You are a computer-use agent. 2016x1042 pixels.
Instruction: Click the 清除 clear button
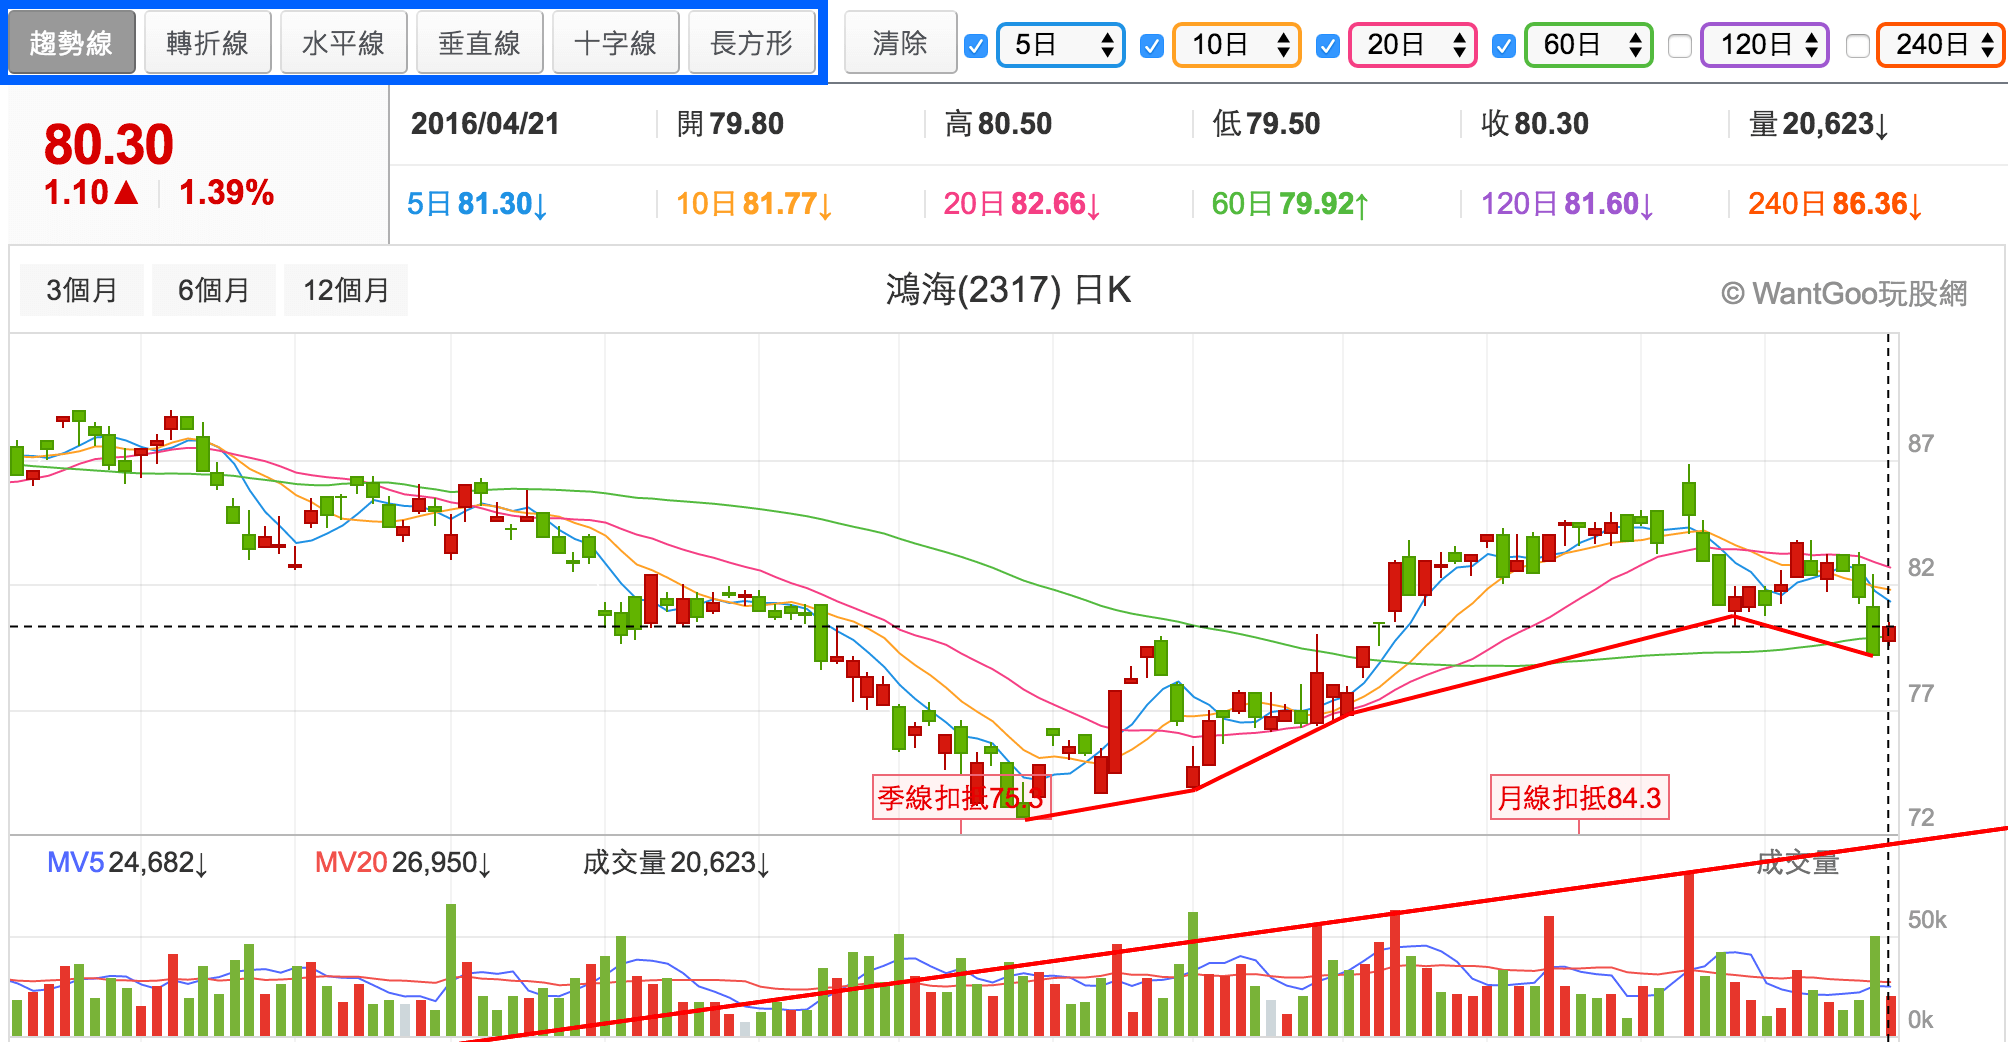(x=900, y=43)
